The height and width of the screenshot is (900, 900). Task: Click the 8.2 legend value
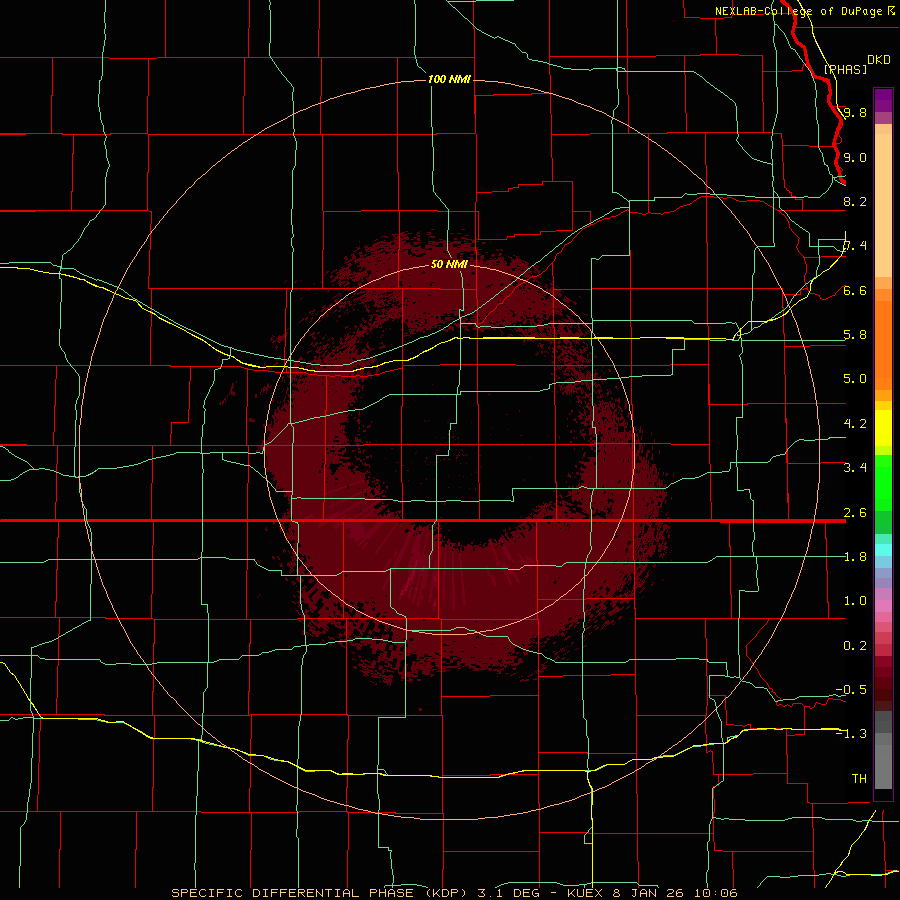855,201
